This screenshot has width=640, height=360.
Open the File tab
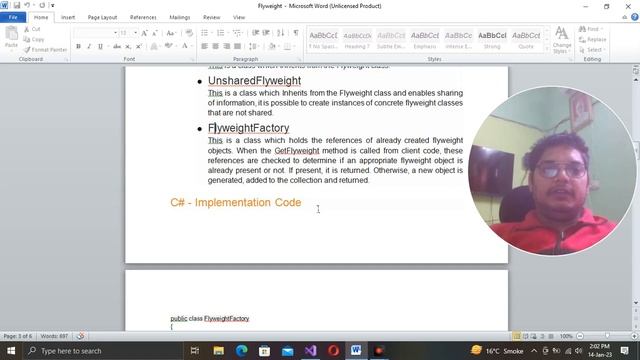point(13,17)
